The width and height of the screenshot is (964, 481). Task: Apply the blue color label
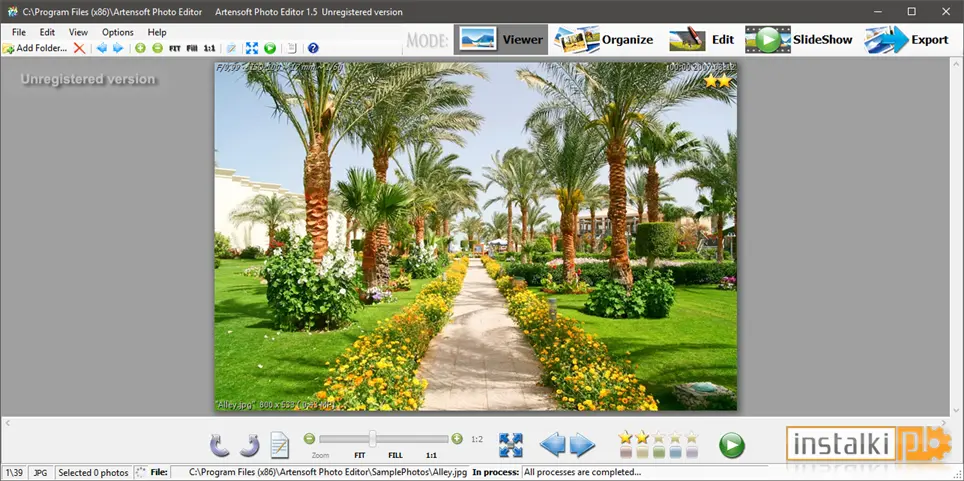click(675, 453)
